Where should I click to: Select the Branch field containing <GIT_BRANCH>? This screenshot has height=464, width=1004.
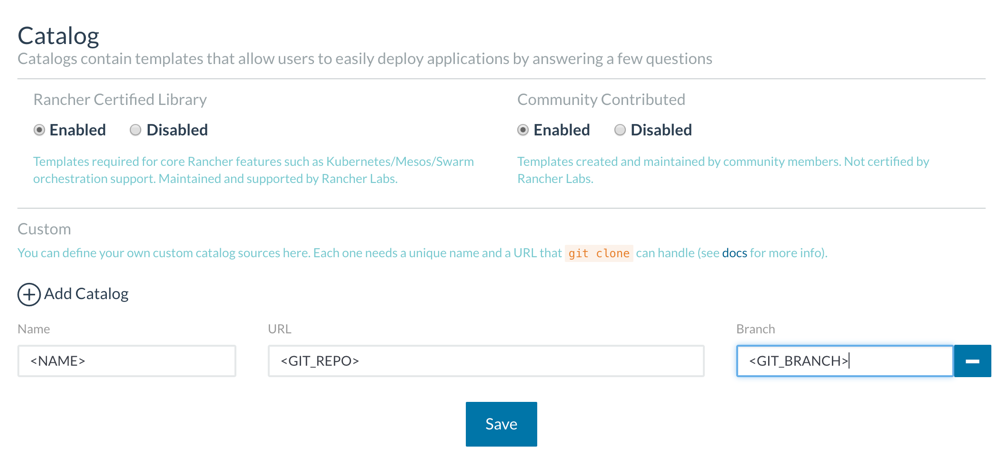[845, 361]
